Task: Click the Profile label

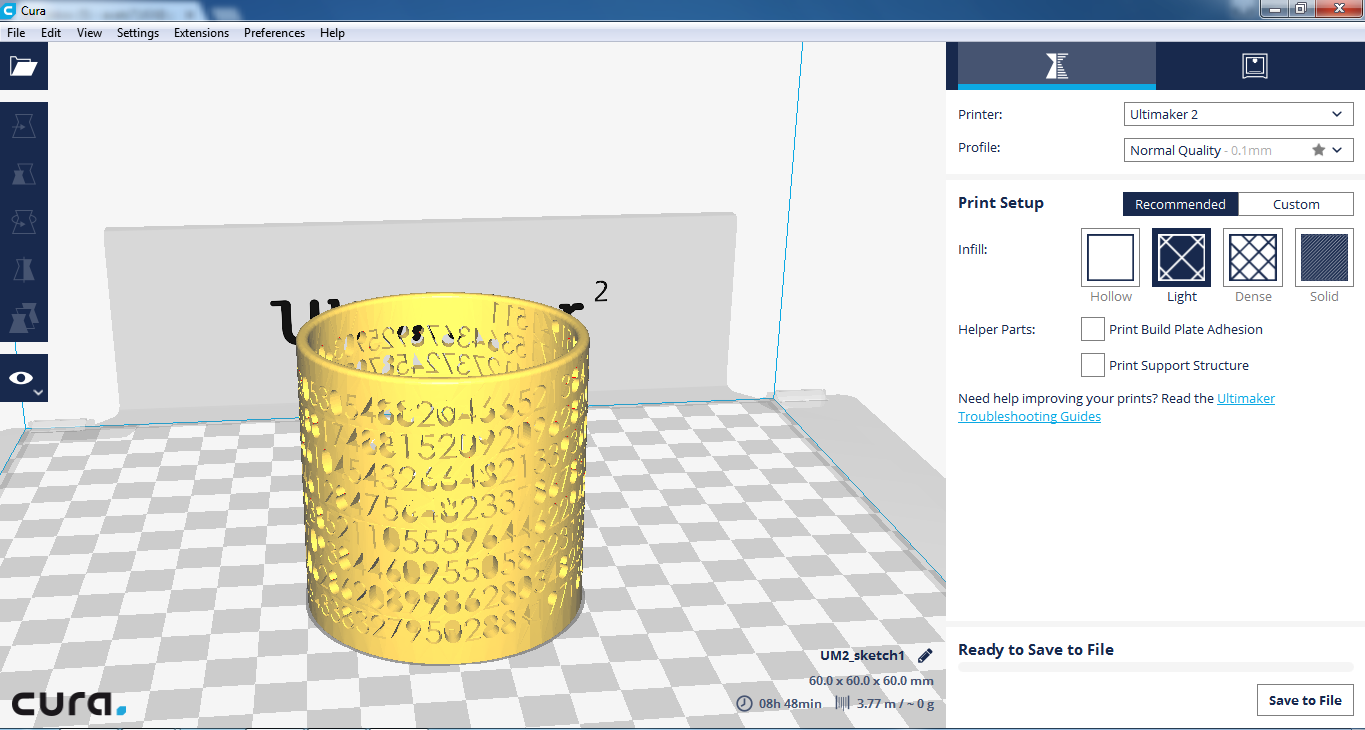Action: pyautogui.click(x=979, y=147)
